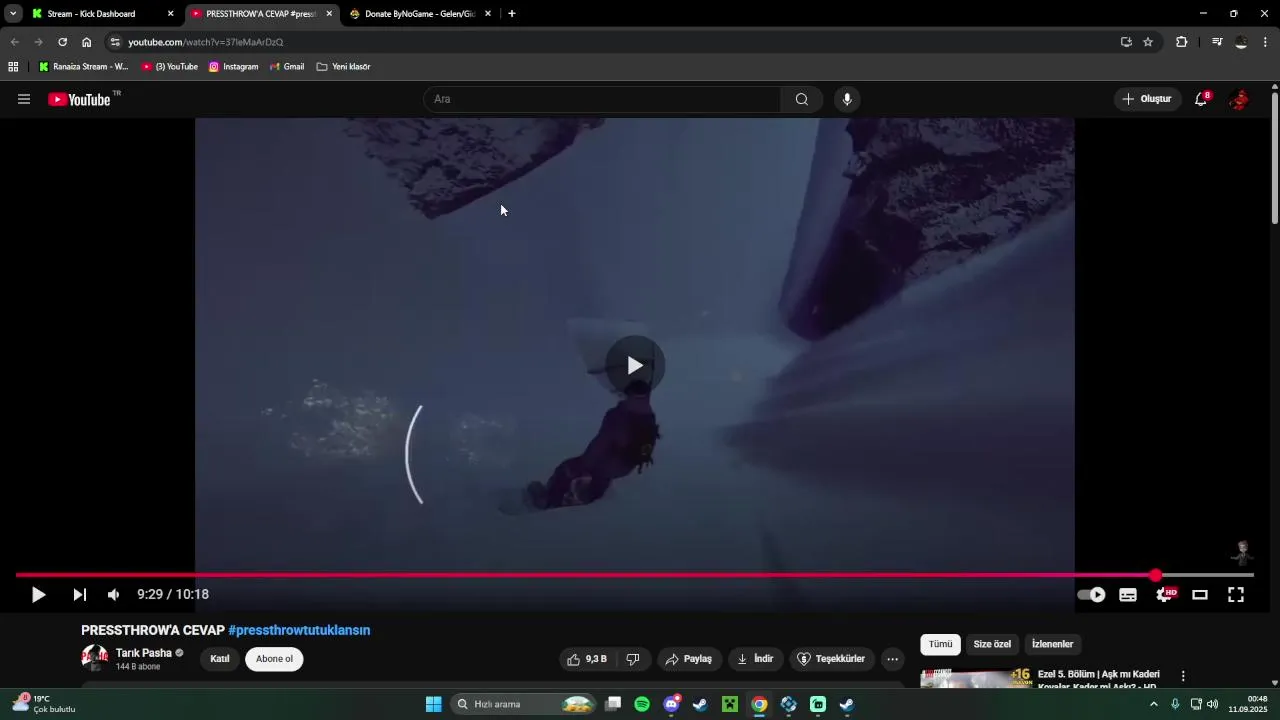Open the more actions three-dot menu

(893, 659)
